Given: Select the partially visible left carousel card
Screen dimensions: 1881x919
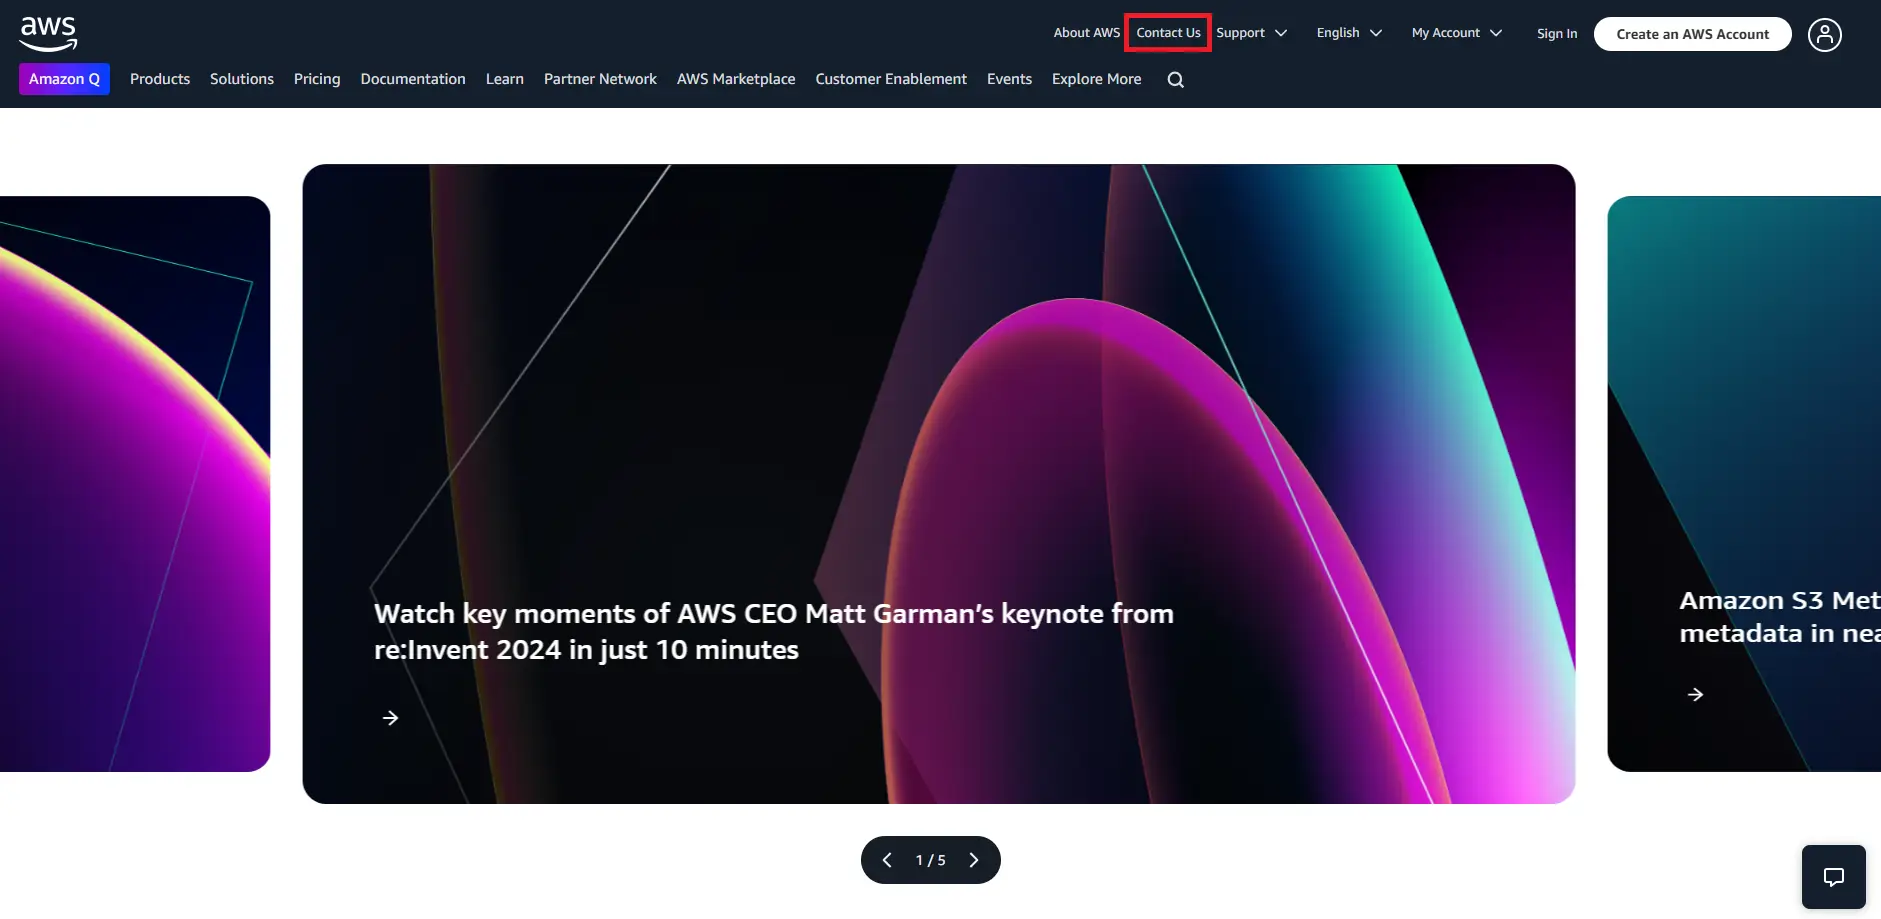Looking at the screenshot, I should click(x=135, y=484).
